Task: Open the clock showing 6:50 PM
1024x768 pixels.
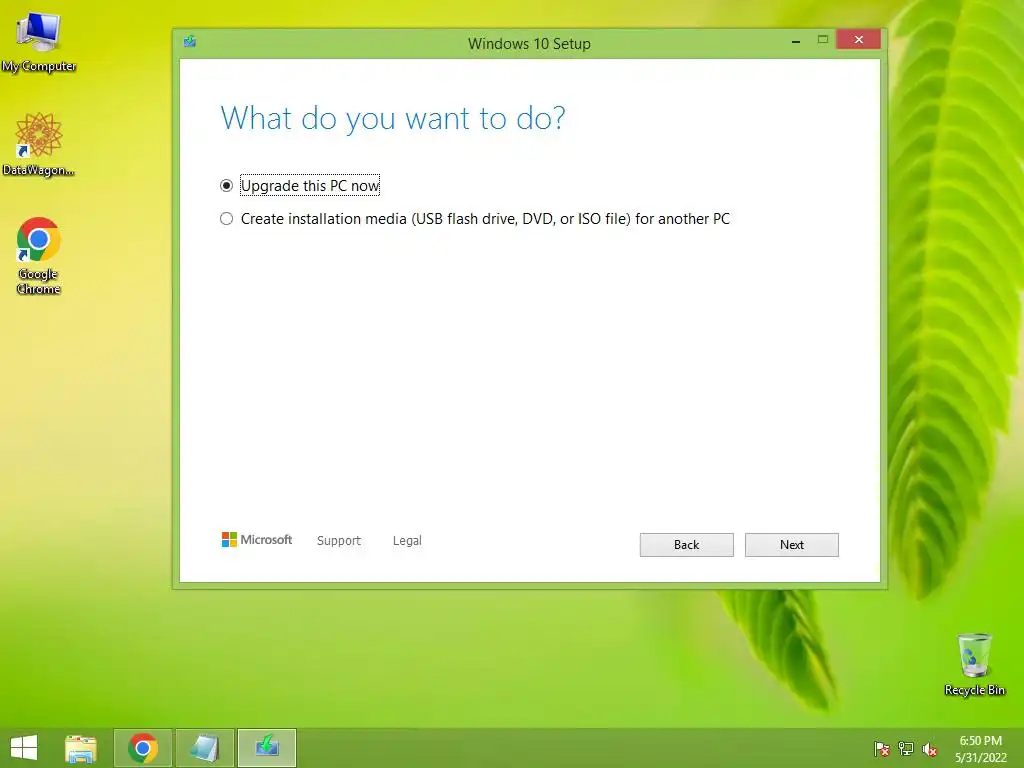Action: 980,748
